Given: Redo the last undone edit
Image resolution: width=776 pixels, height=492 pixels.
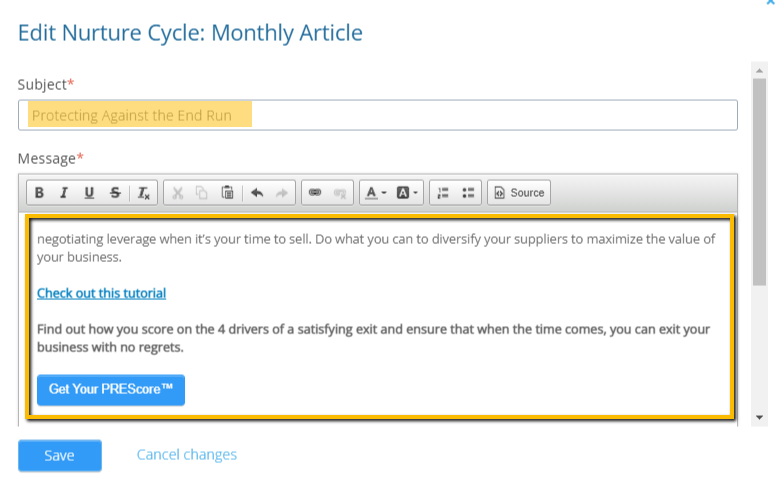Looking at the screenshot, I should tap(282, 193).
